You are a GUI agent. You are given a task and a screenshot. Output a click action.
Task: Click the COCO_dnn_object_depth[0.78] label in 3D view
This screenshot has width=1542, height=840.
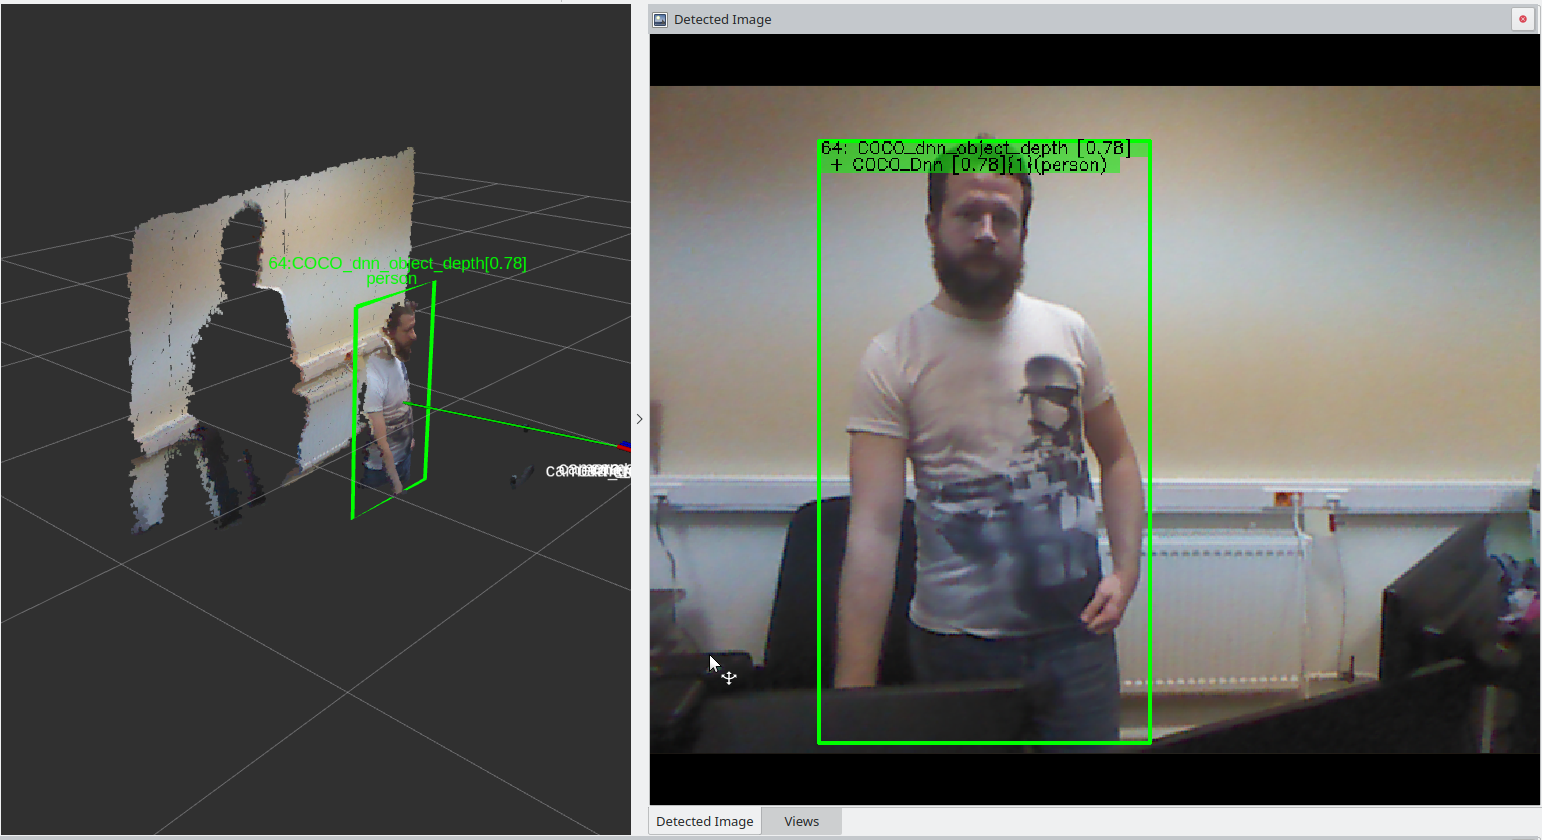point(397,263)
